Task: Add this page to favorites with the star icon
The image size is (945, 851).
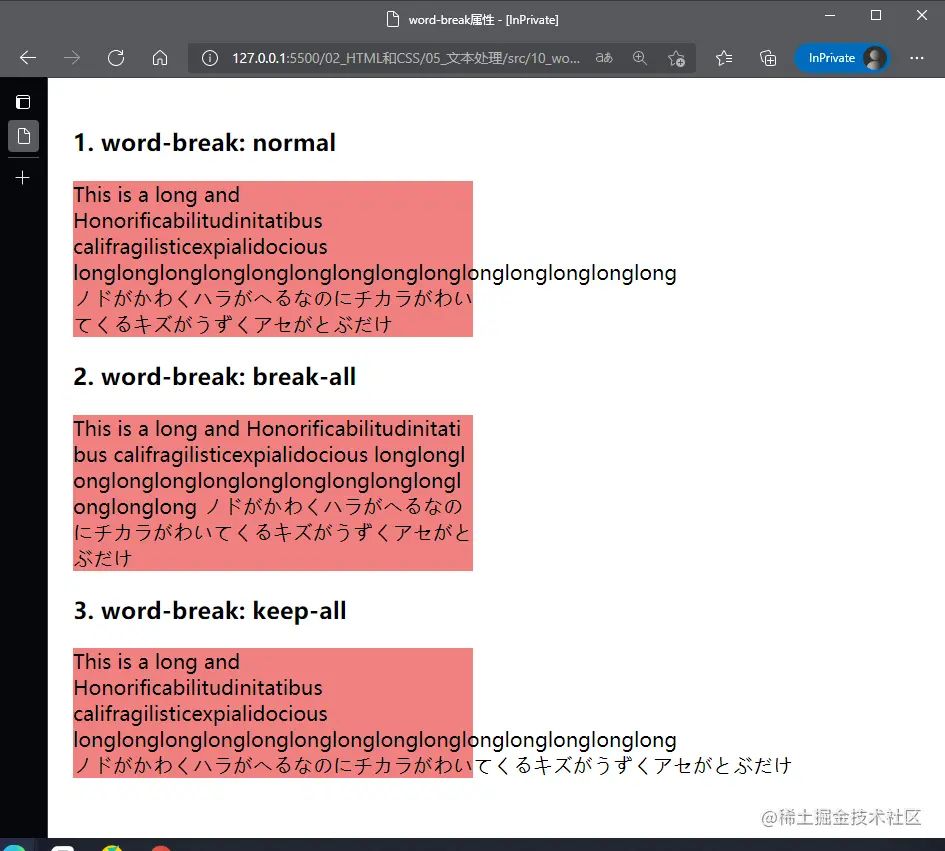Action: (677, 58)
